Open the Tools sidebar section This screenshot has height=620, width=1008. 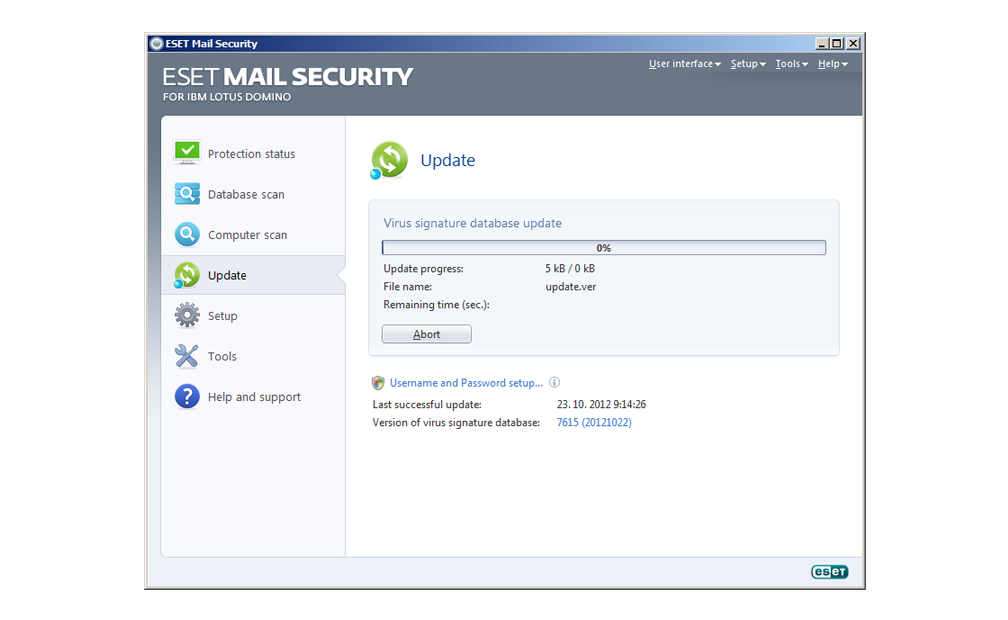pos(253,356)
